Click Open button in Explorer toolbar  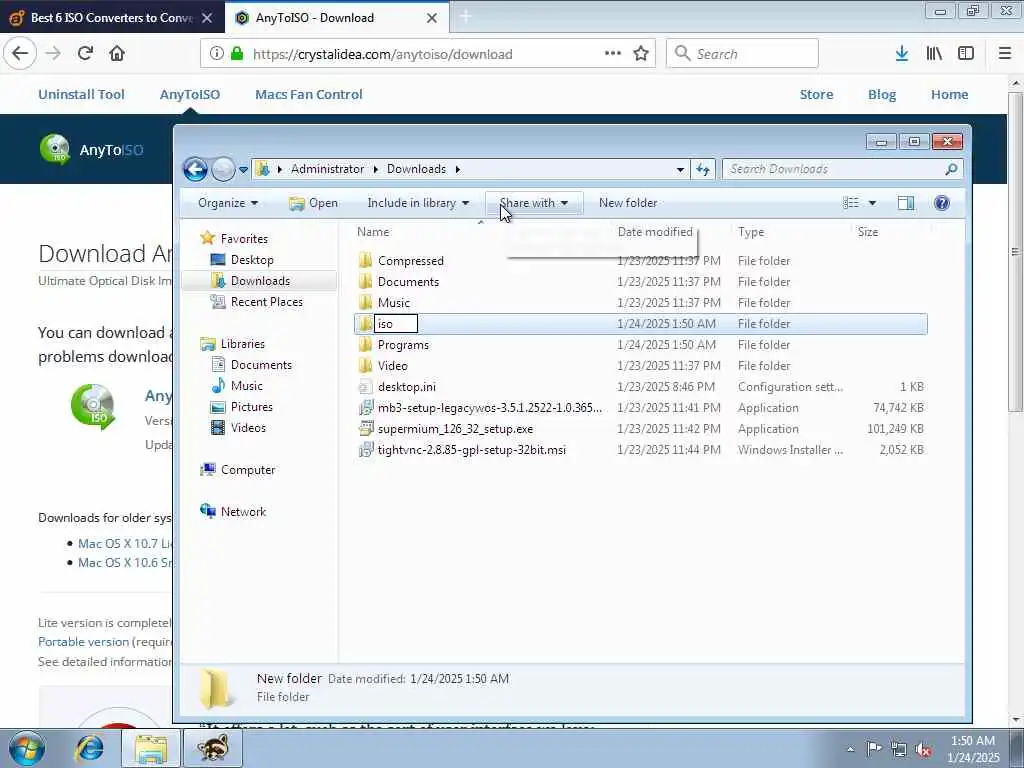point(313,203)
